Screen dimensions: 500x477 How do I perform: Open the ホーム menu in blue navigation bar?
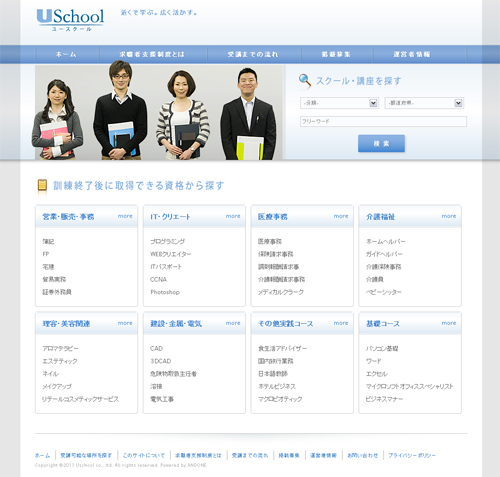66,54
